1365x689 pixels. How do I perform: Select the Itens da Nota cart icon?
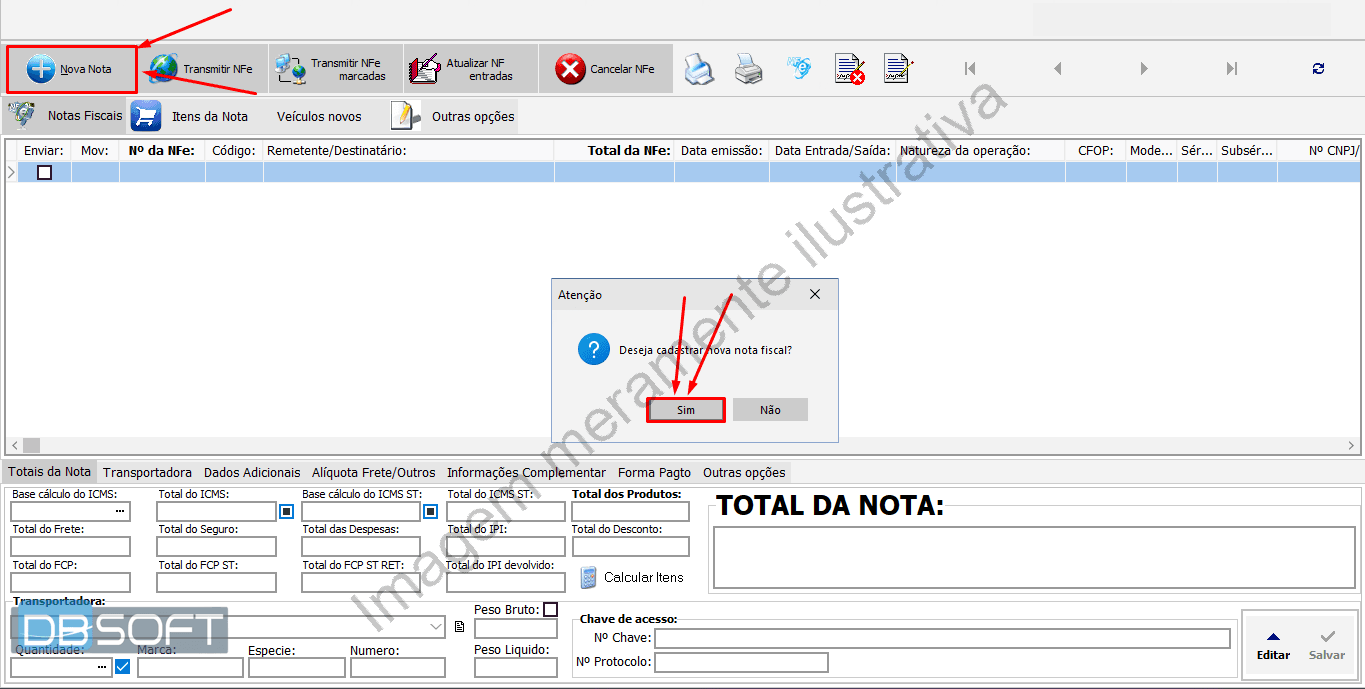click(146, 115)
